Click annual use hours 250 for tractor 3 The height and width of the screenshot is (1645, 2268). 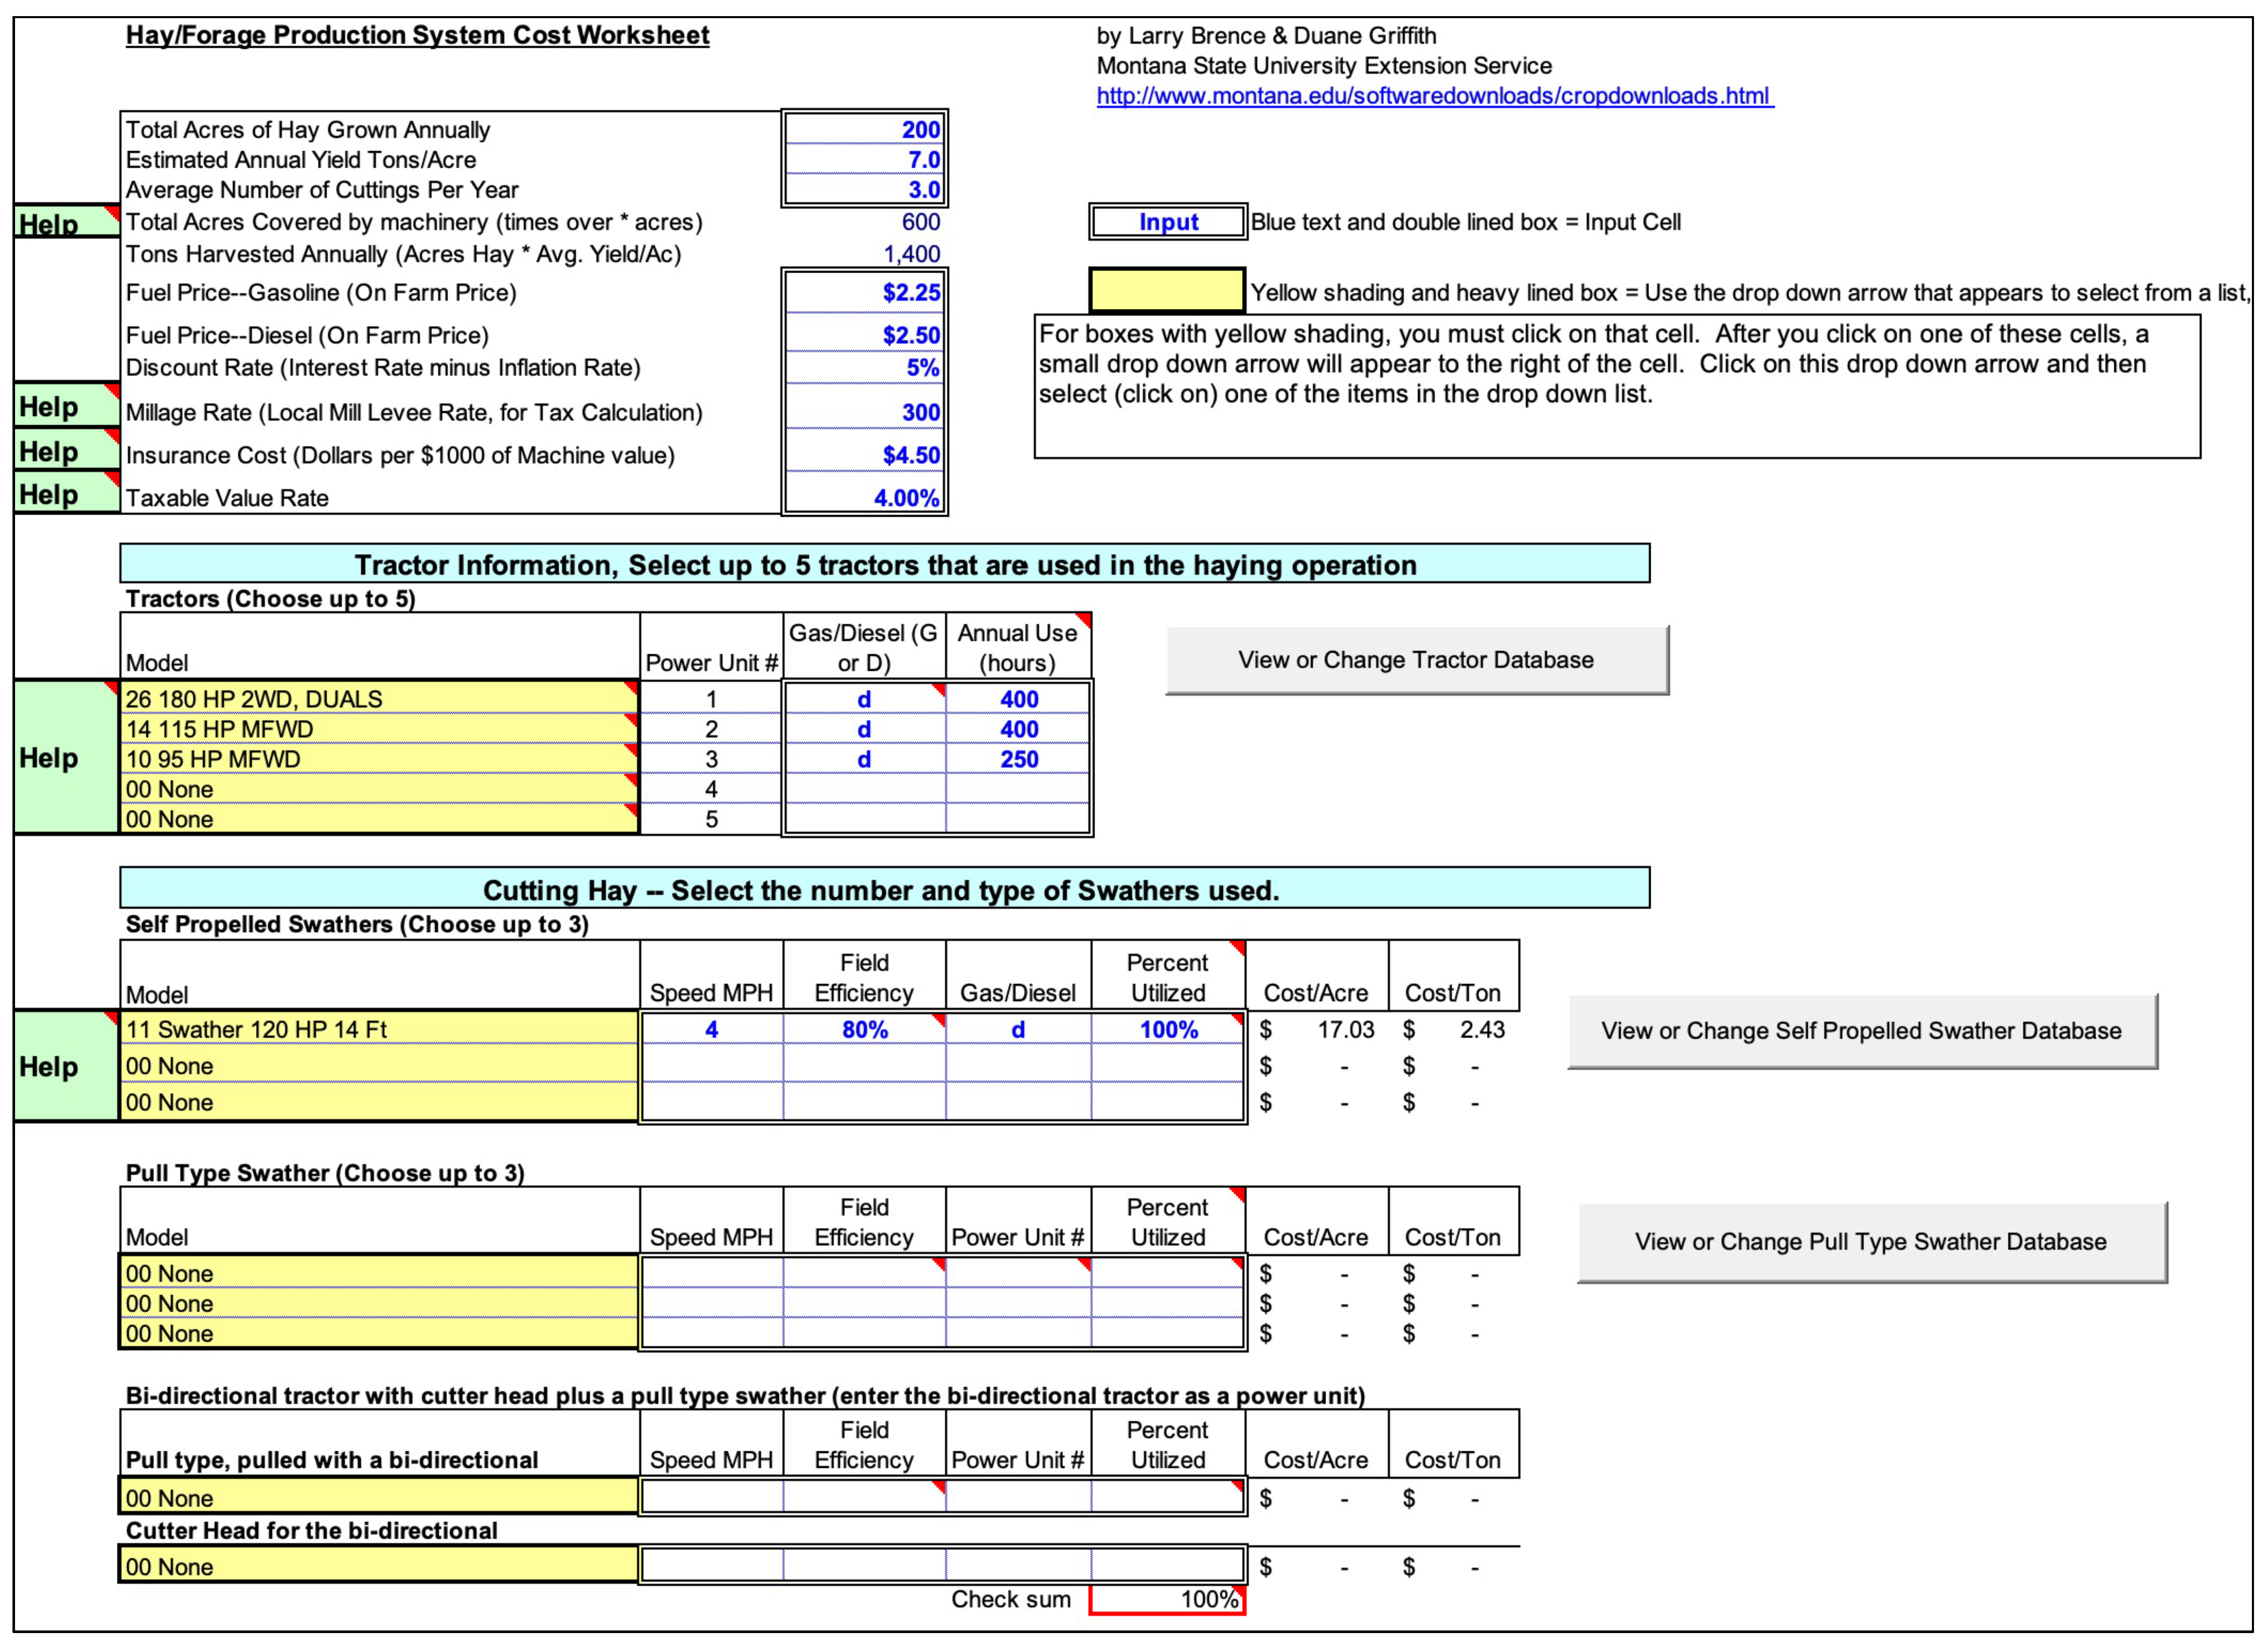tap(1018, 759)
